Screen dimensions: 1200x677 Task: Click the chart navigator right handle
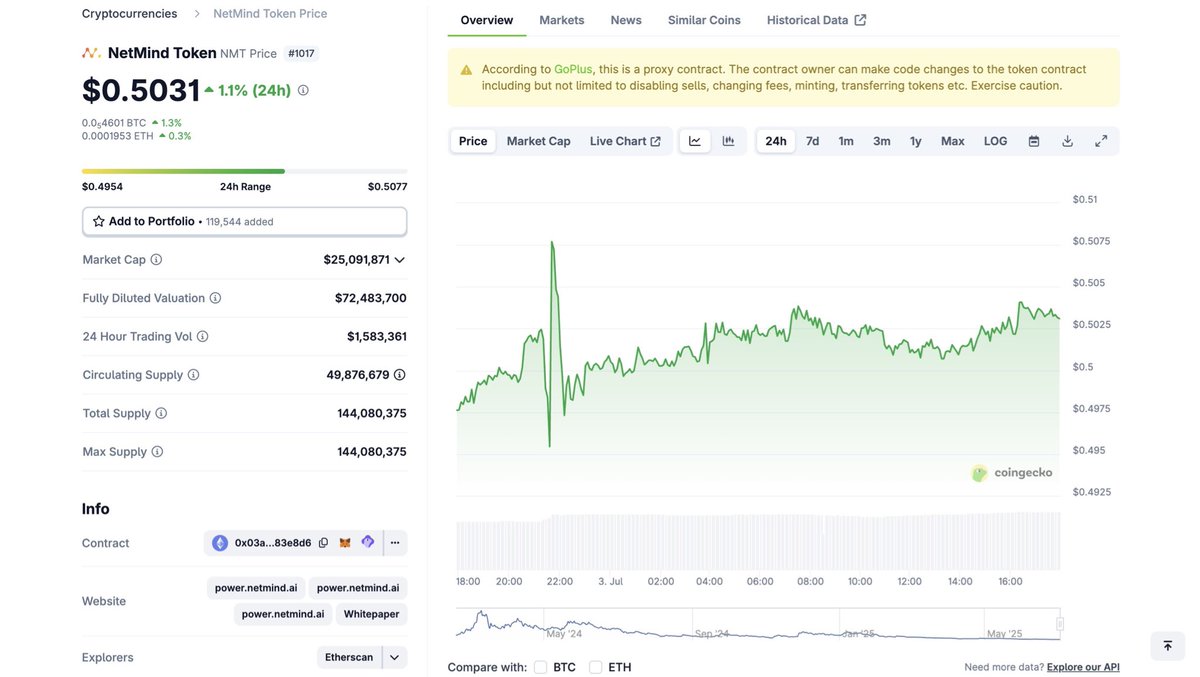(1060, 624)
